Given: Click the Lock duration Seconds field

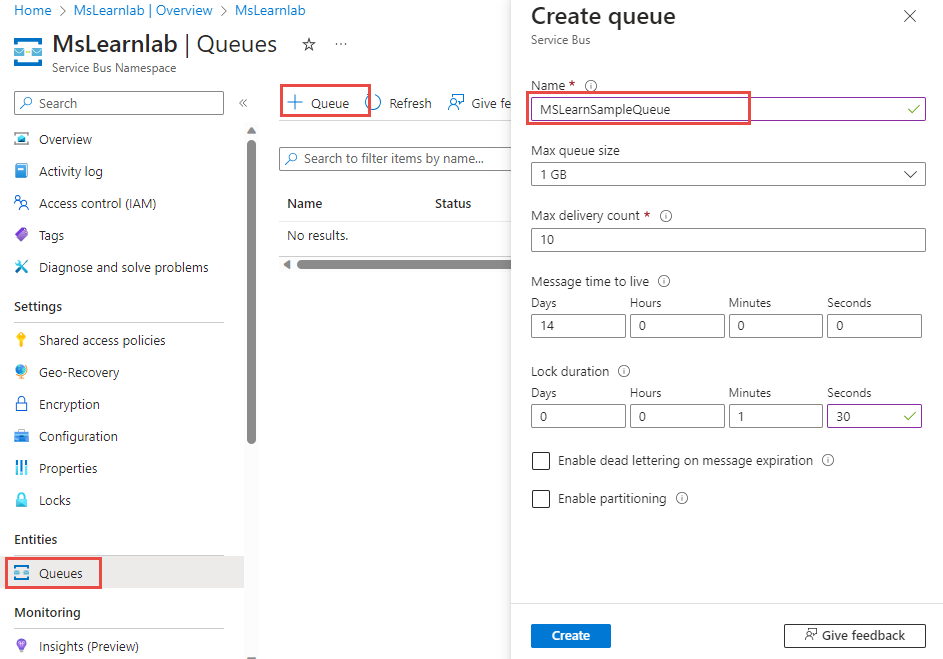Looking at the screenshot, I should click(874, 416).
